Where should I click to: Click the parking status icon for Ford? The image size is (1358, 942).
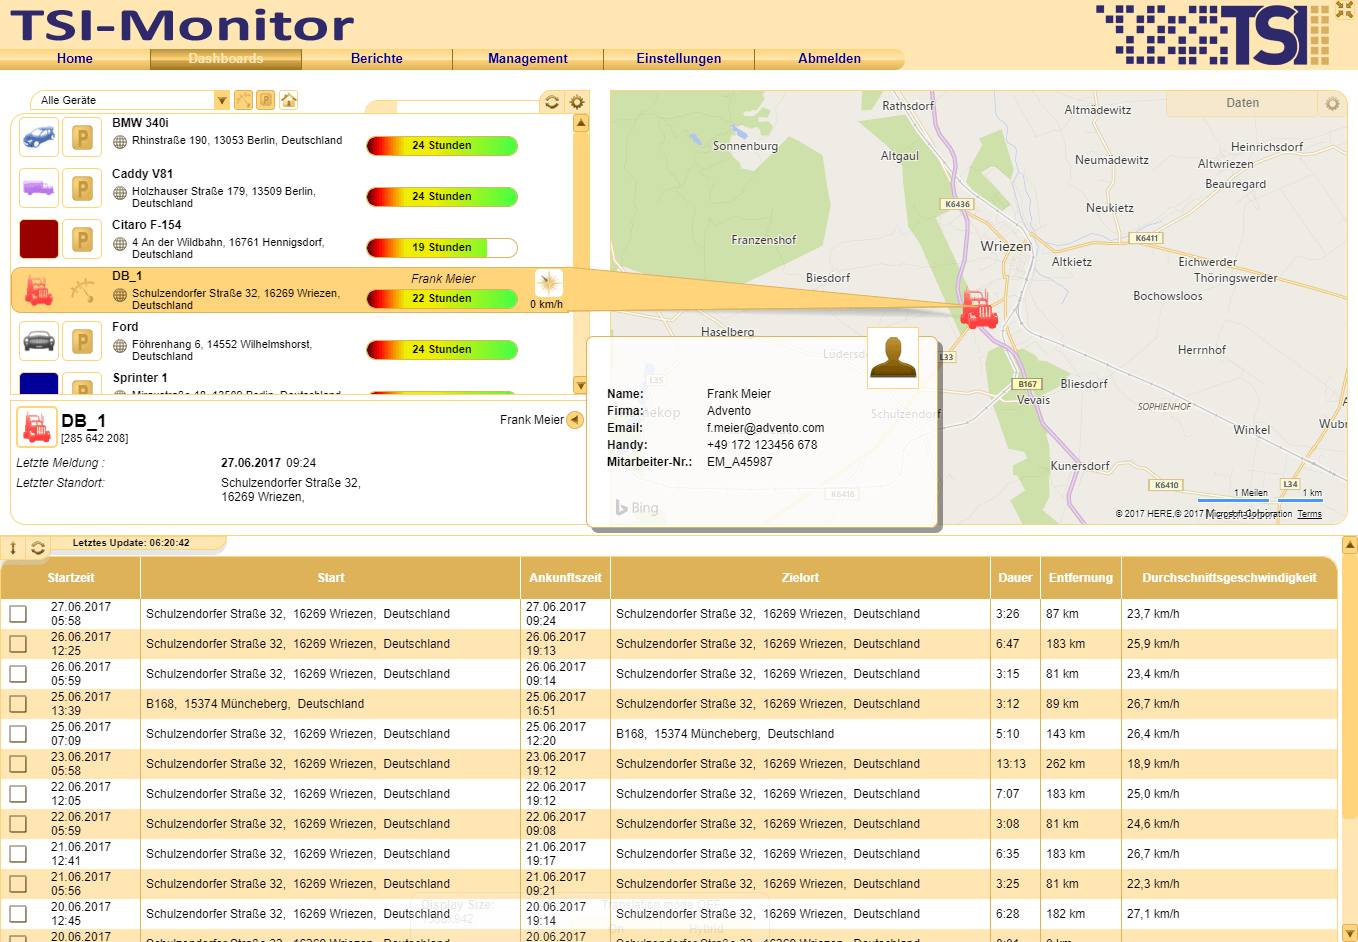tap(82, 341)
